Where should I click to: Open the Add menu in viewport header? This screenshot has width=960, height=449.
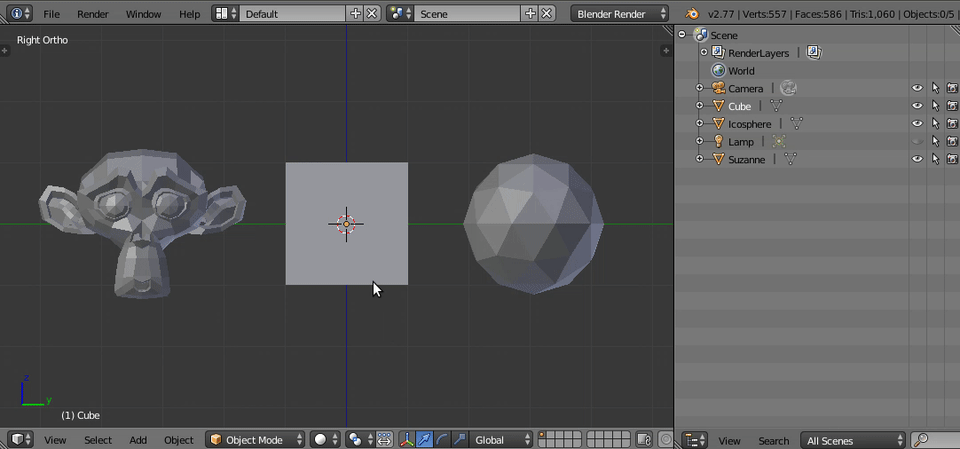[138, 440]
